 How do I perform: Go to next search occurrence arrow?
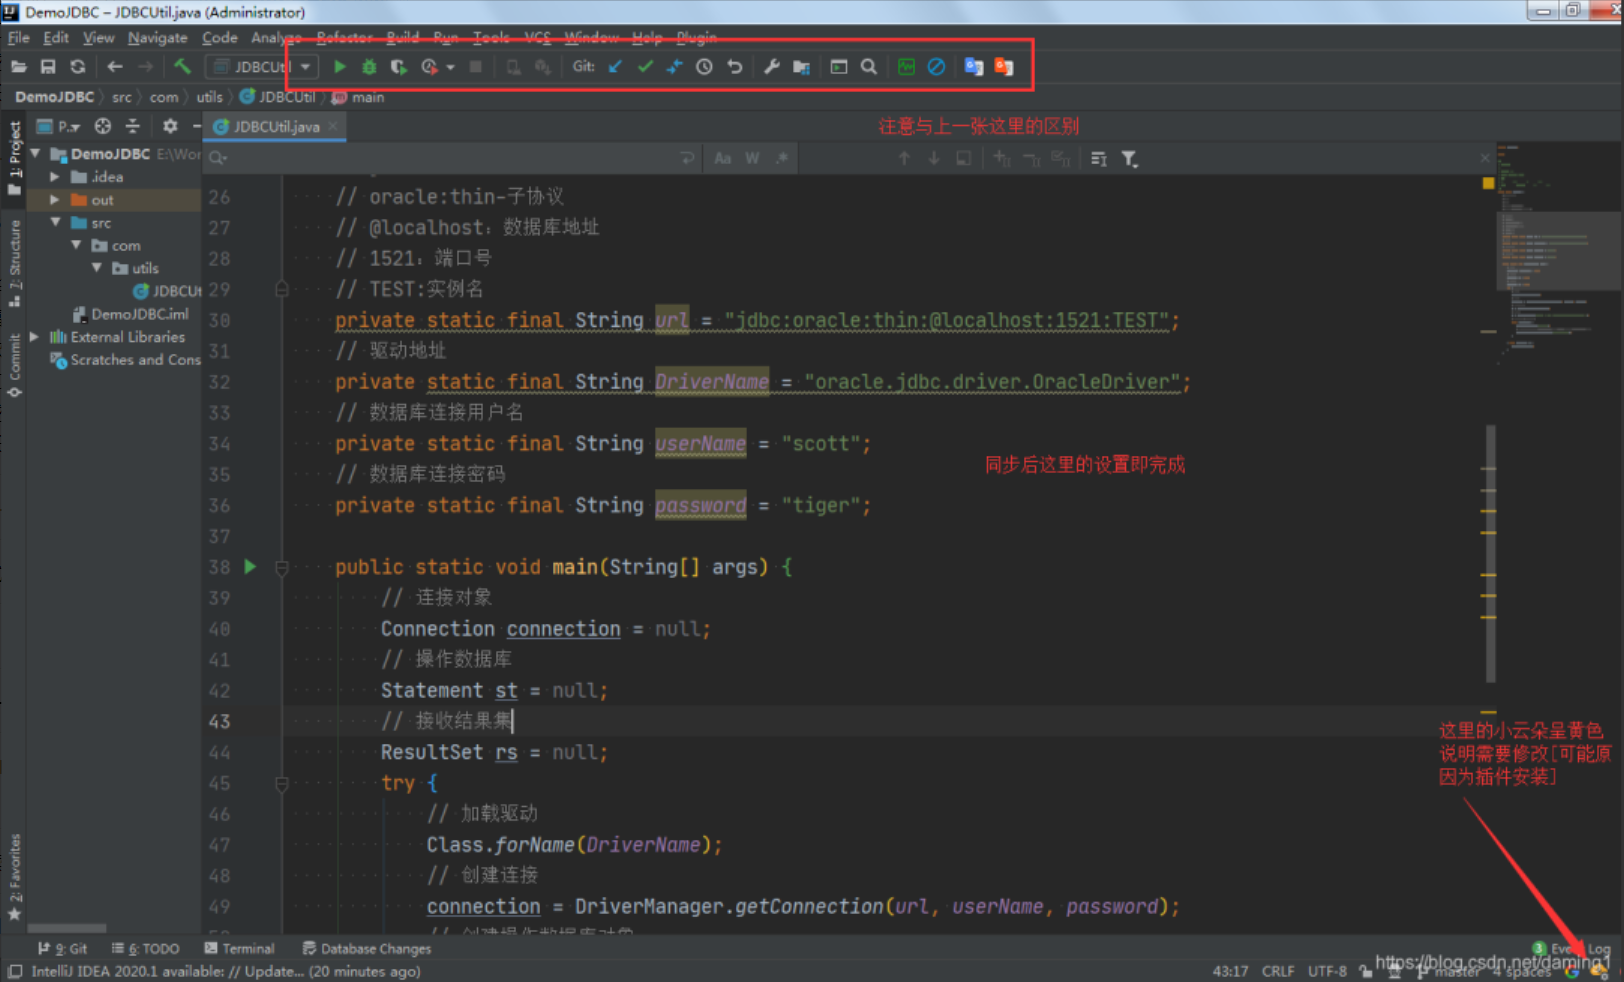click(x=934, y=158)
